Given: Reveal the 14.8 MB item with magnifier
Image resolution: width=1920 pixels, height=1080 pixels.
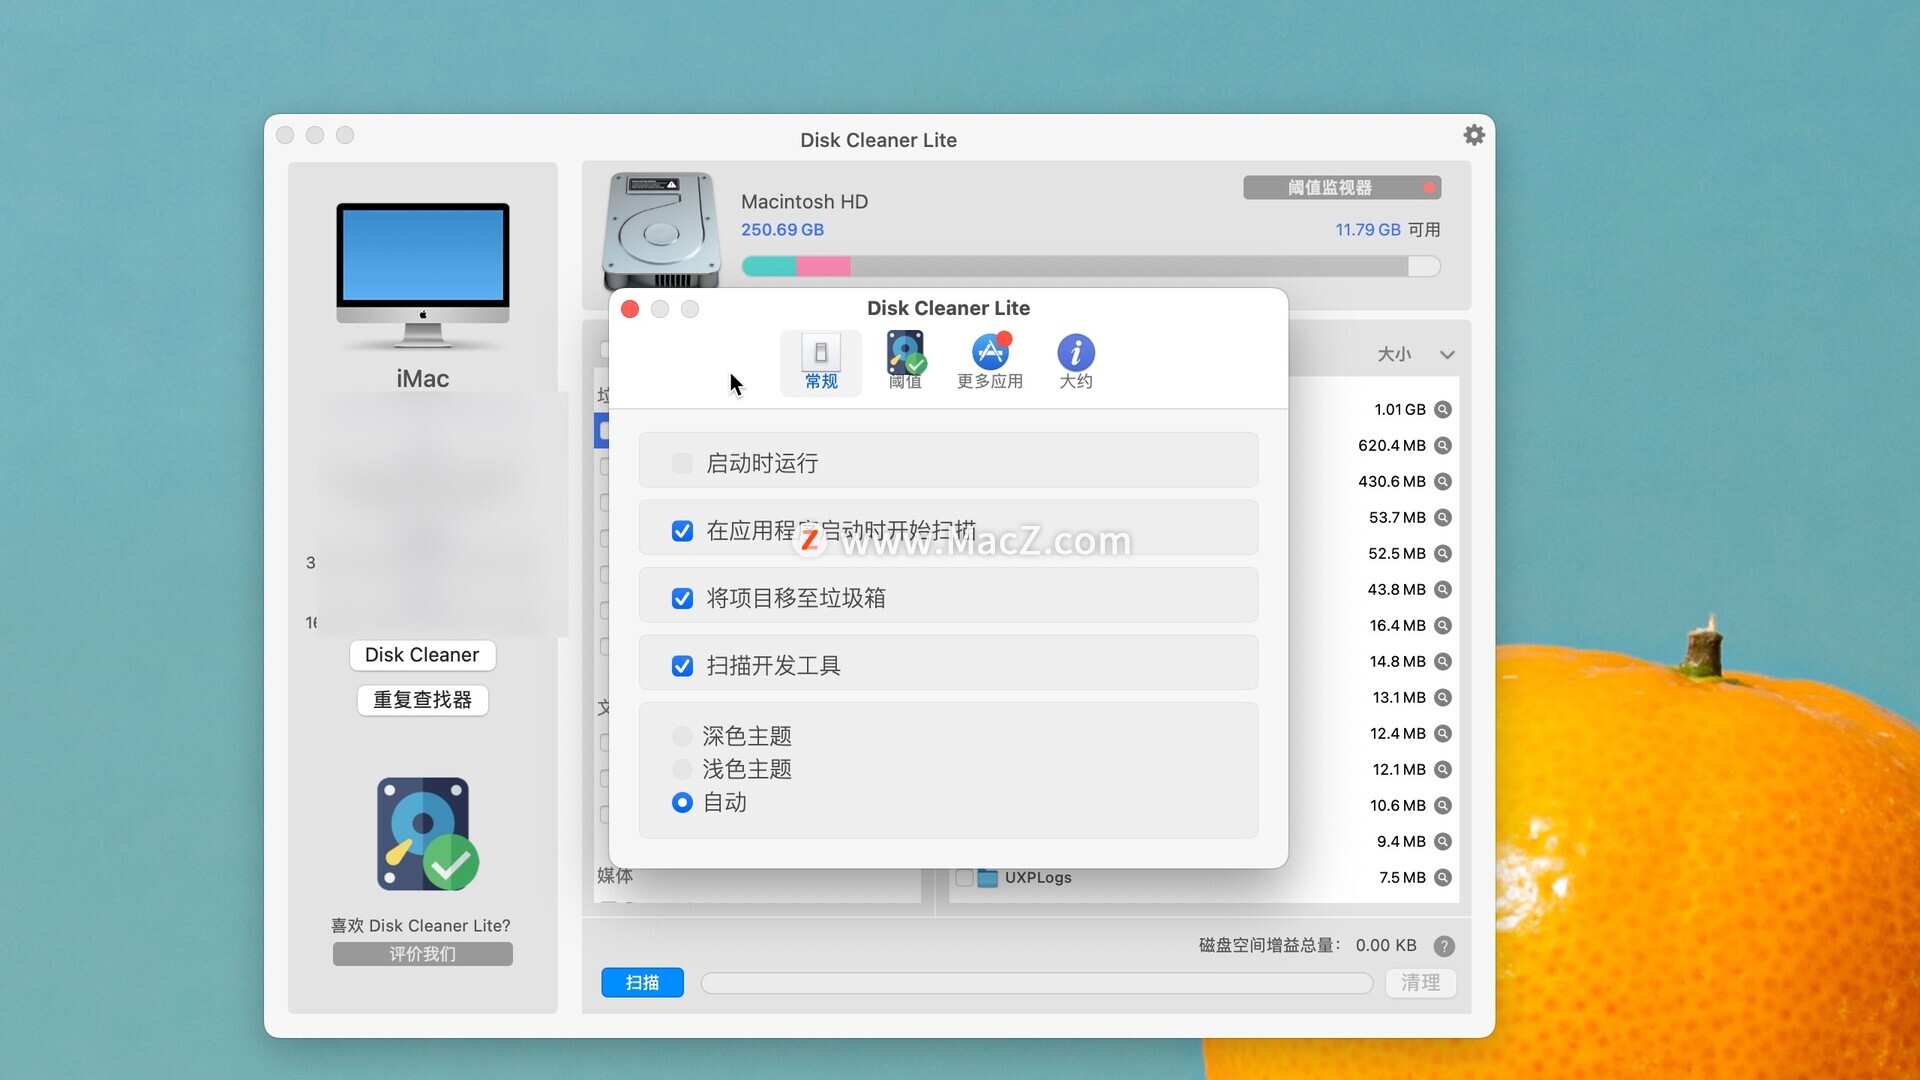Looking at the screenshot, I should (x=1443, y=661).
